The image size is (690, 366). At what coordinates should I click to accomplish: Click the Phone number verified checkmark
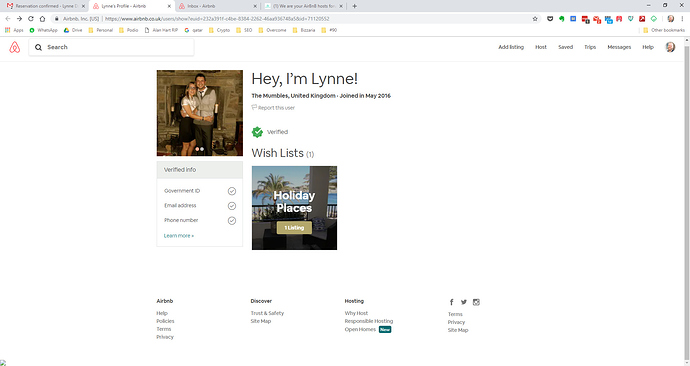(x=232, y=220)
